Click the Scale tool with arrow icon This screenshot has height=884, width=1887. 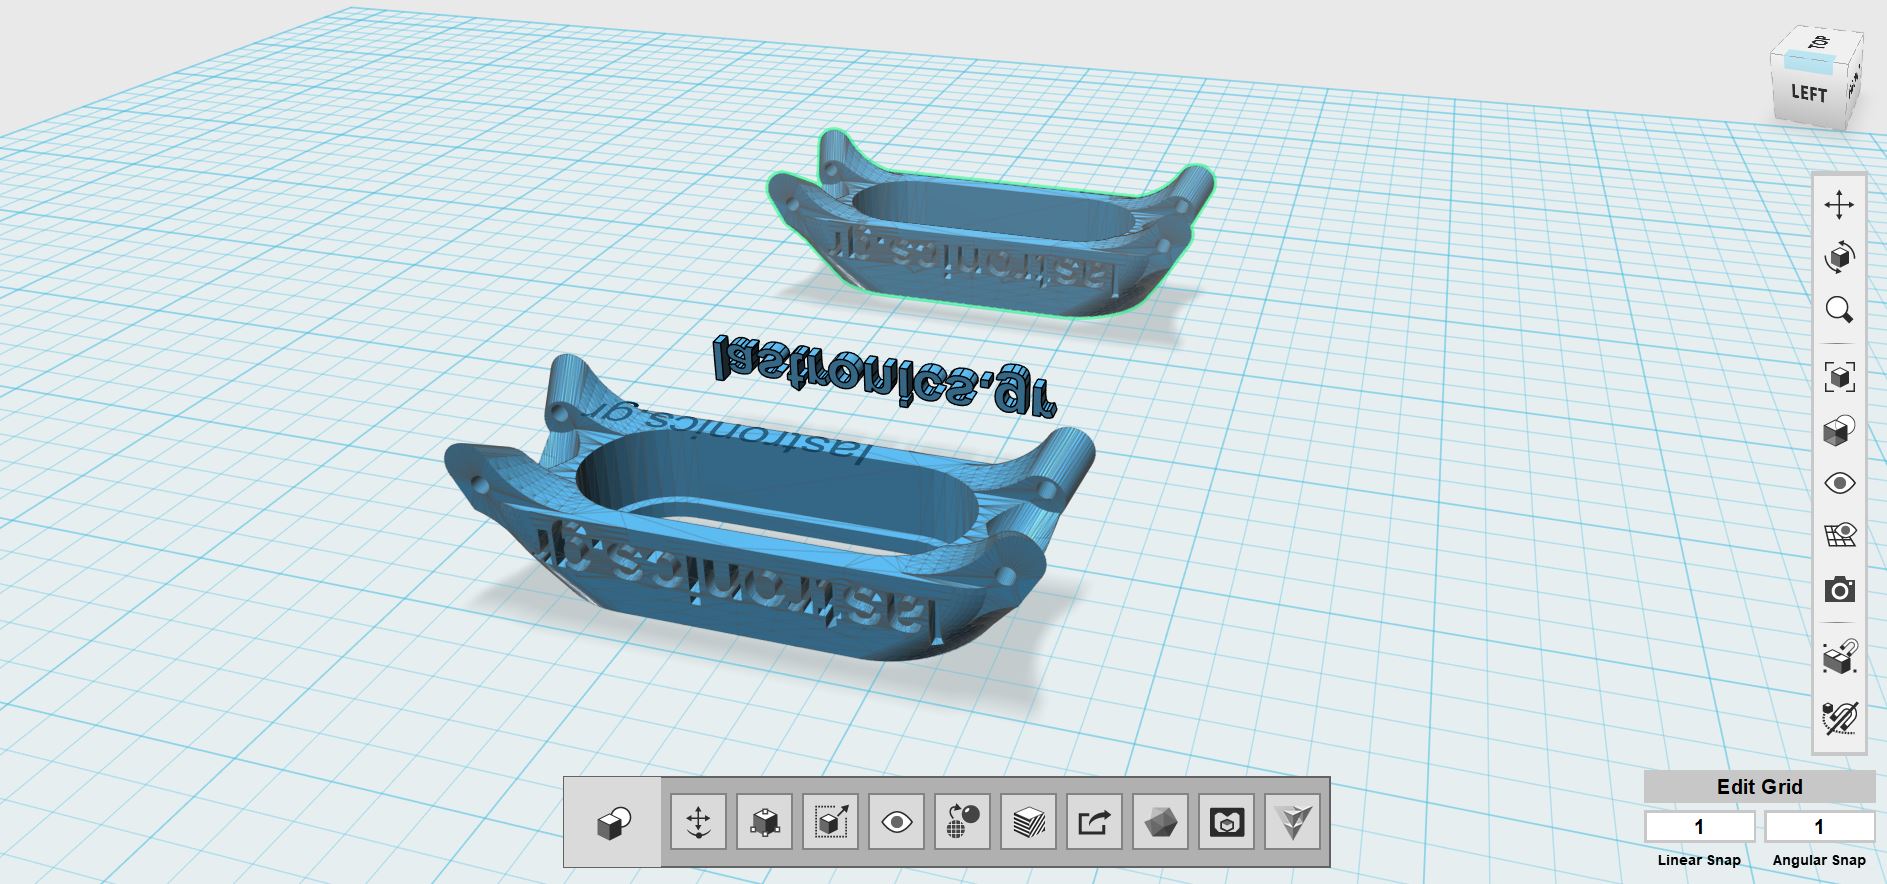(x=830, y=822)
